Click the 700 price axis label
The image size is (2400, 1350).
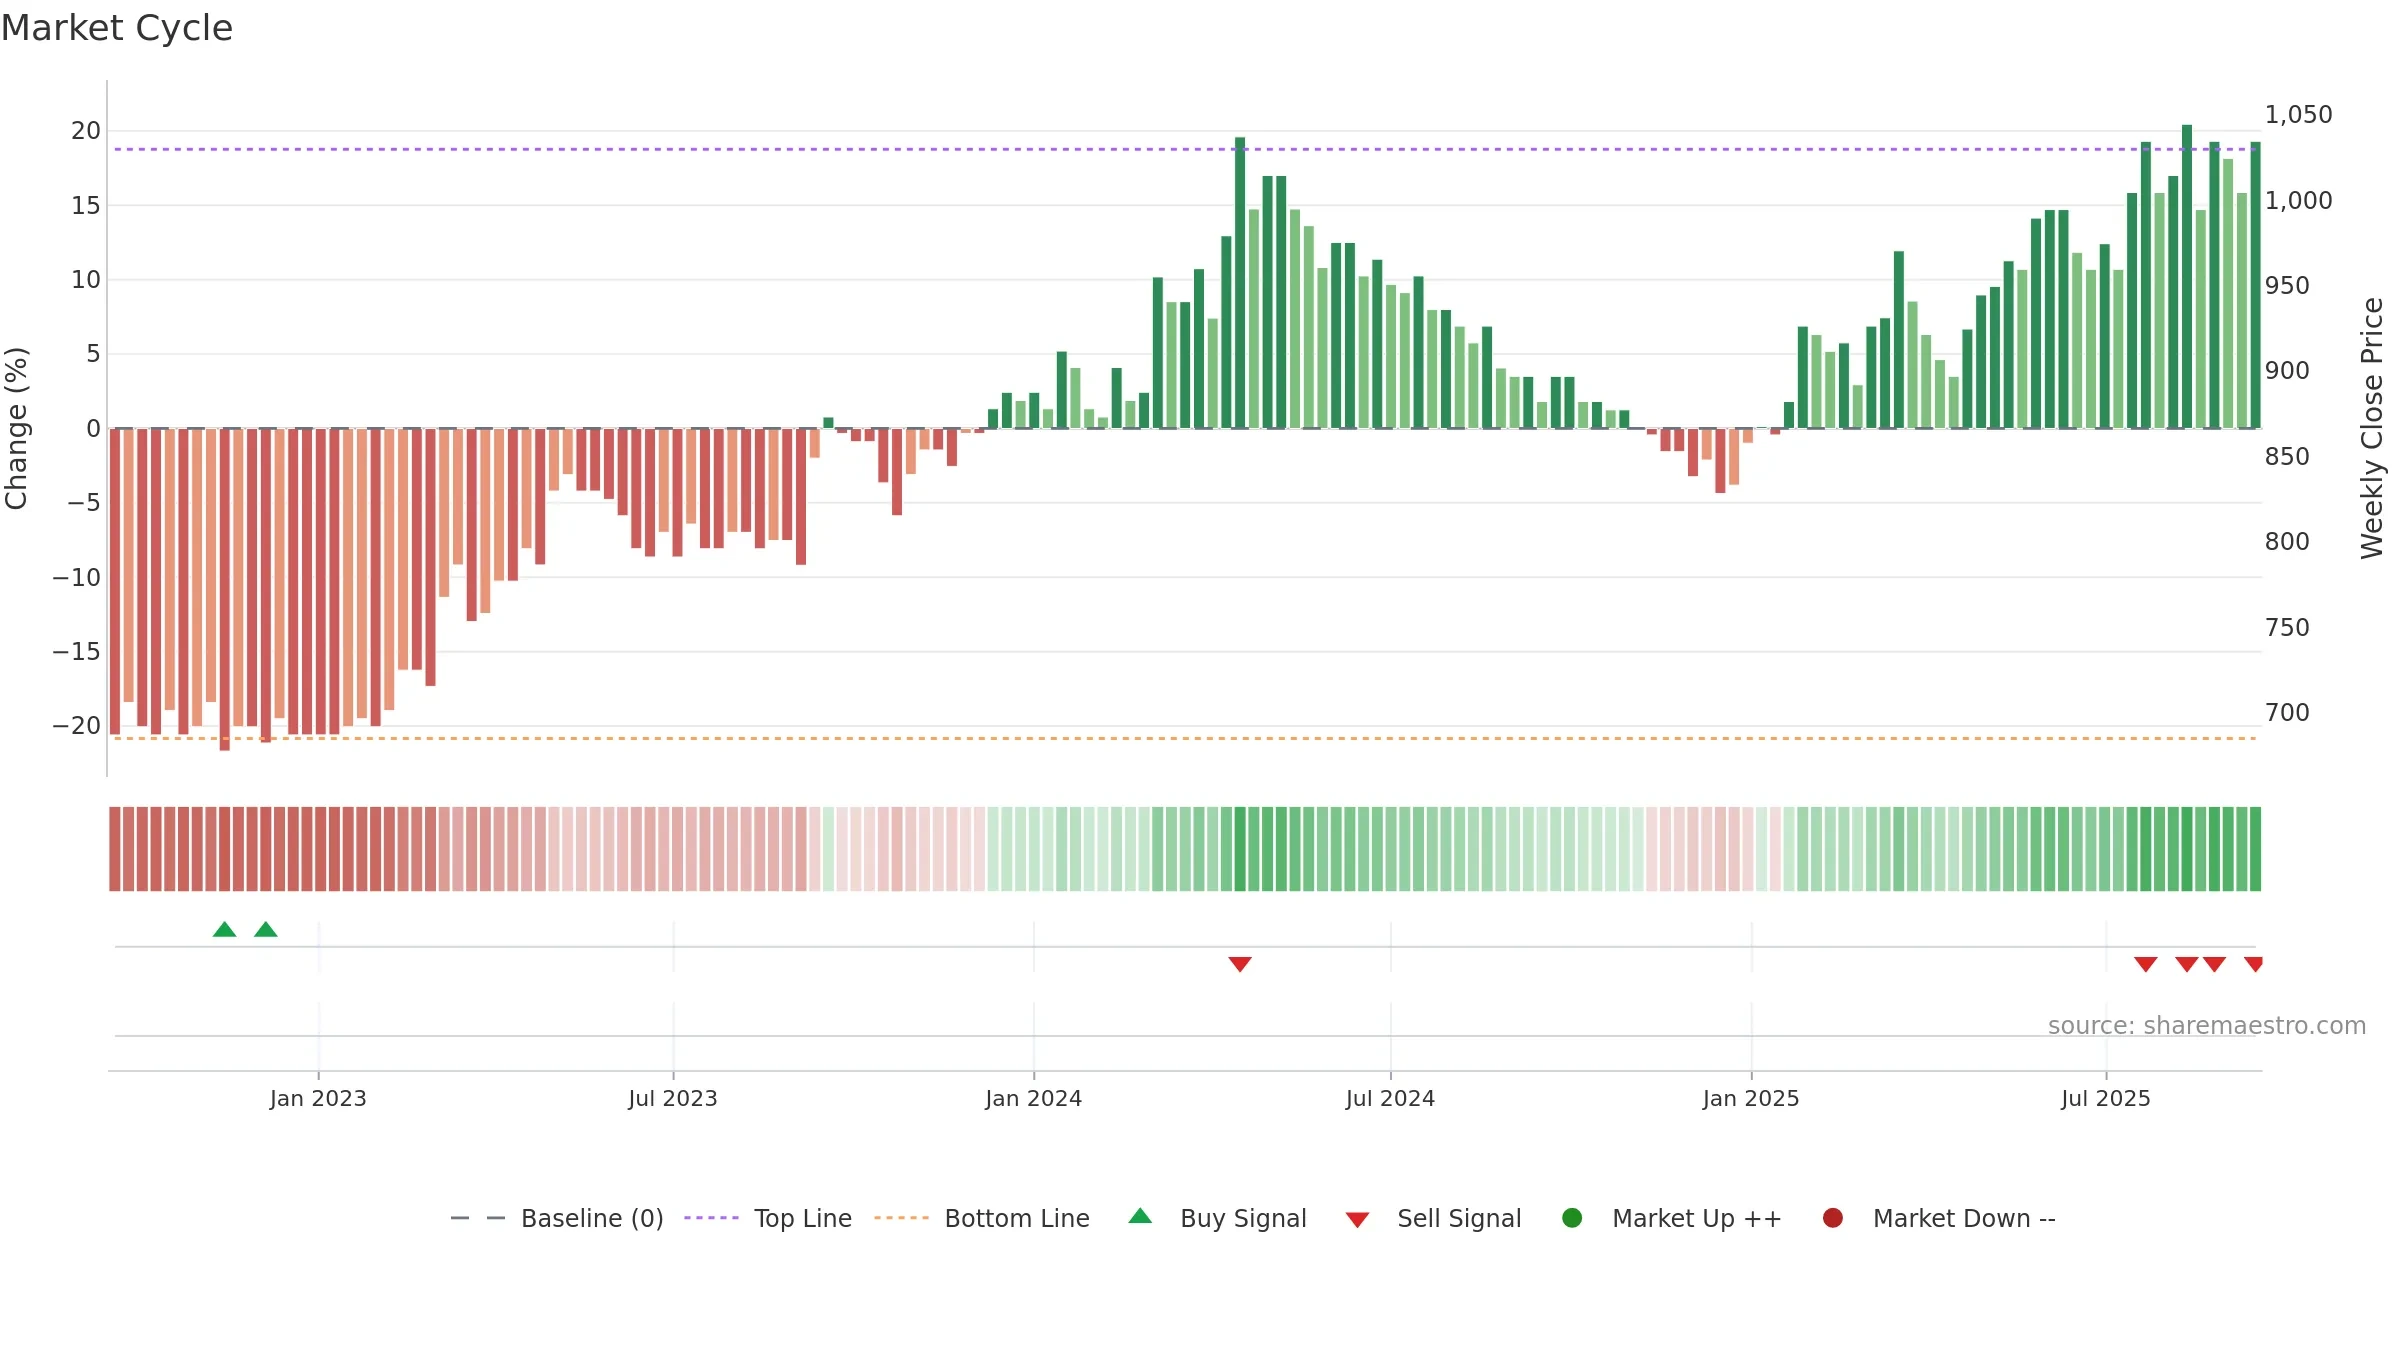tap(2287, 713)
